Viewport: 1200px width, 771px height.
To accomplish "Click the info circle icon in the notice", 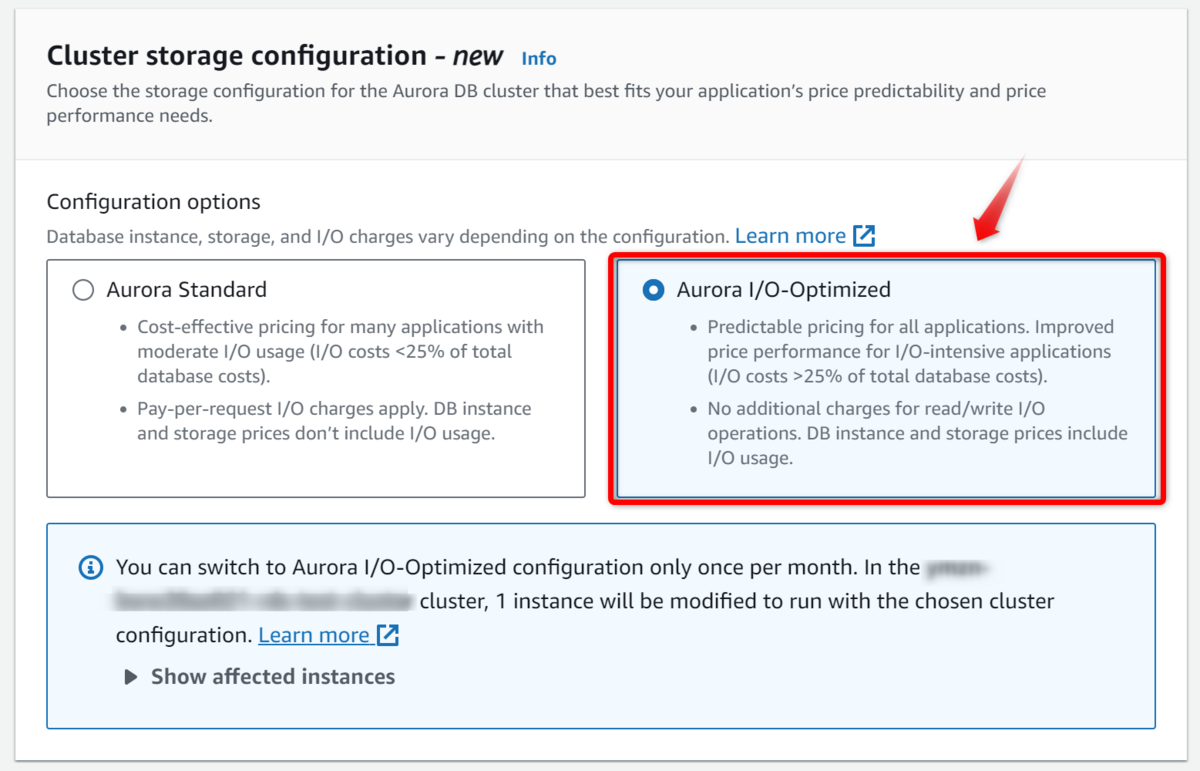I will [x=90, y=568].
